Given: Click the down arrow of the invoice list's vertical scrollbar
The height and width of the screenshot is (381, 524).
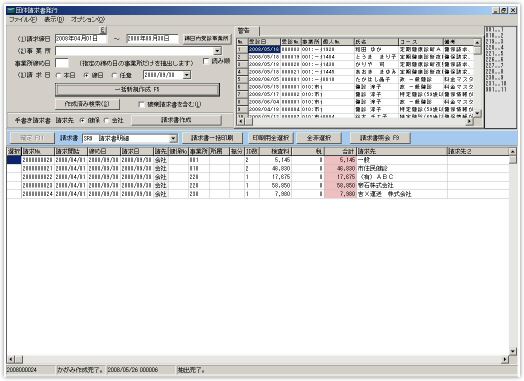Looking at the screenshot, I should [513, 351].
